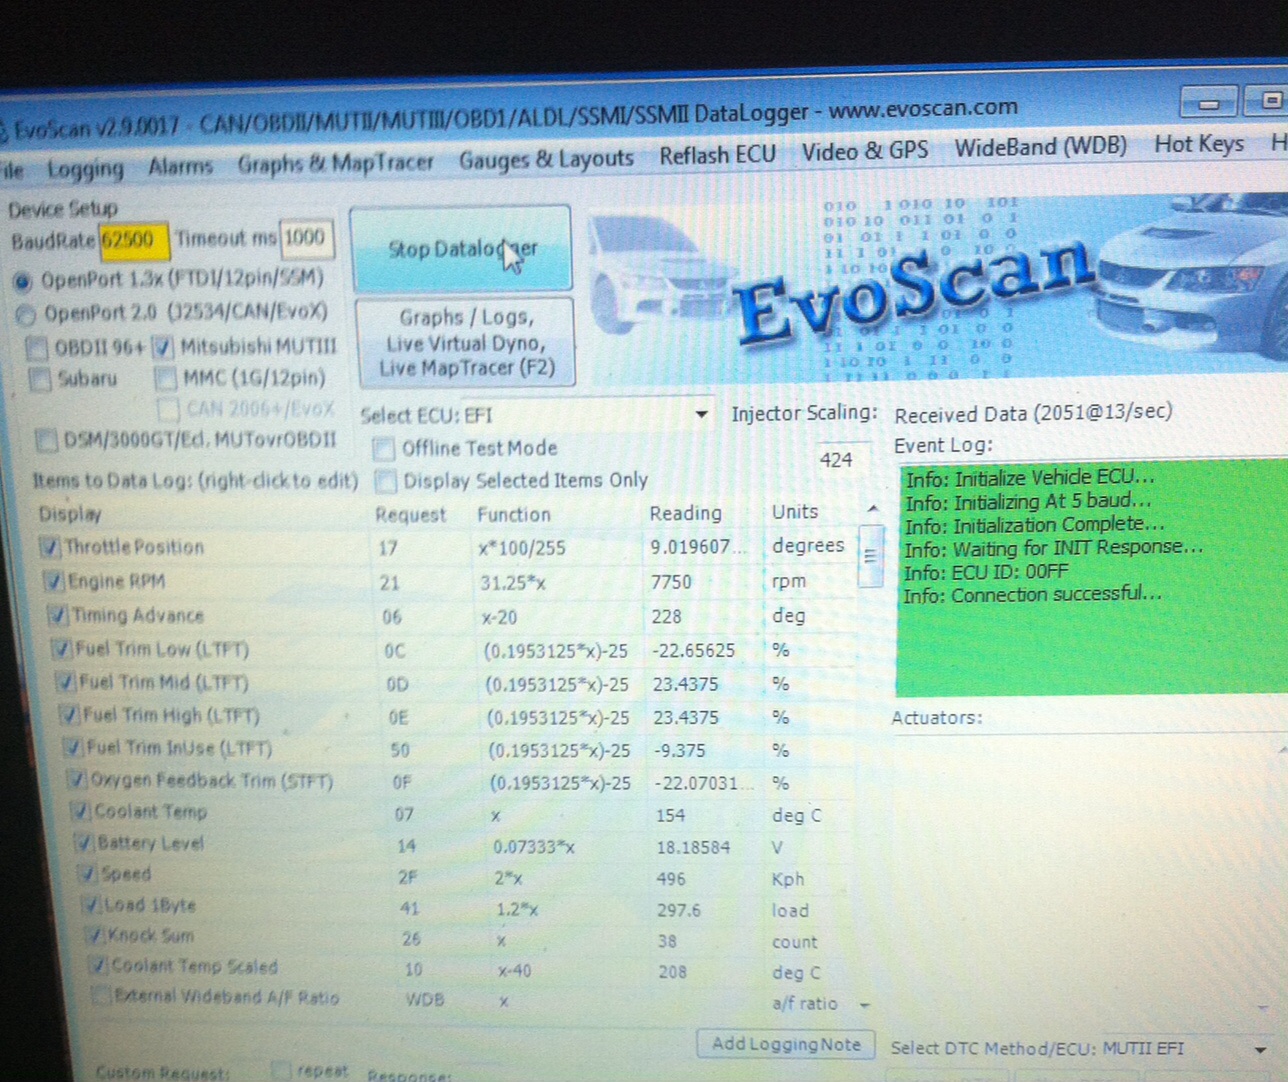Open the Reflash ECU menu
Screen dimensions: 1288x1082
click(x=717, y=155)
